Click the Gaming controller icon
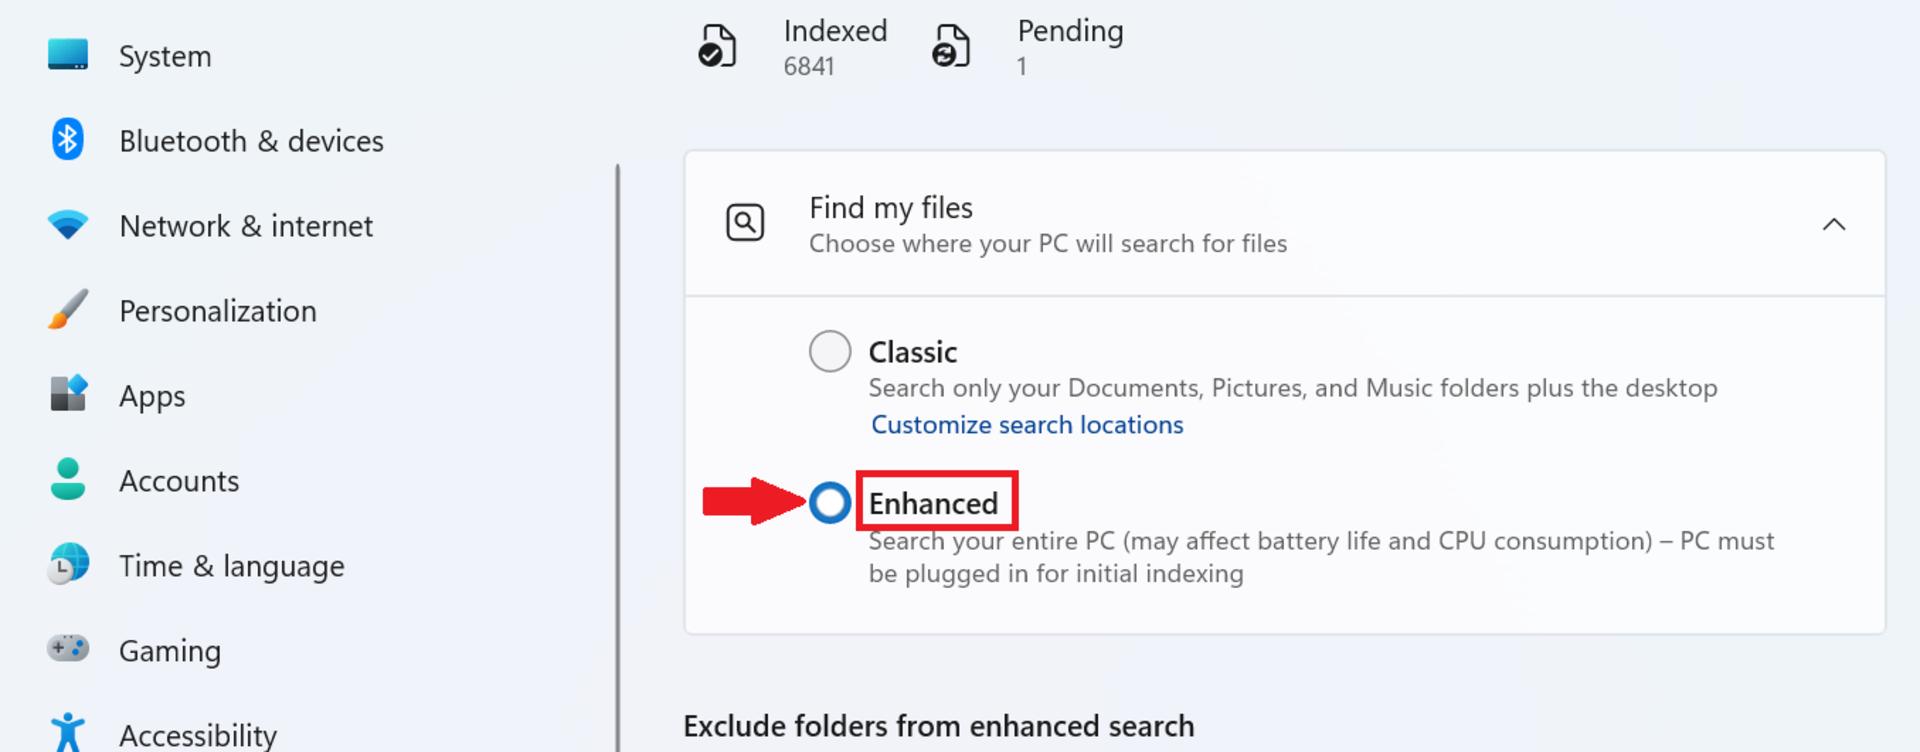Viewport: 1920px width, 752px height. point(68,649)
